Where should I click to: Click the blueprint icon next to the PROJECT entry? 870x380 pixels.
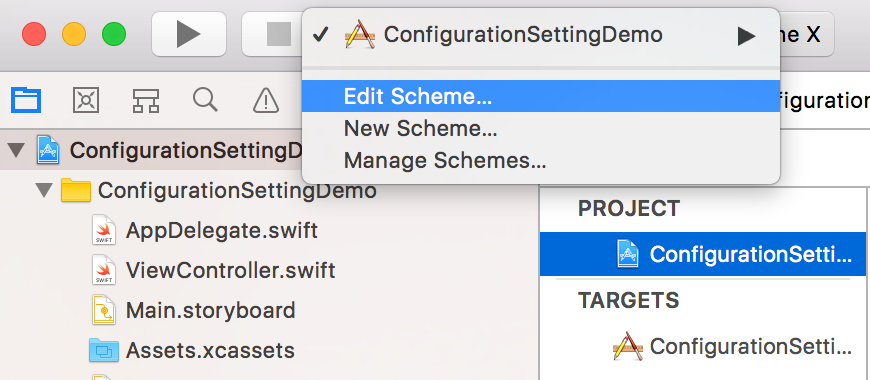tap(628, 254)
